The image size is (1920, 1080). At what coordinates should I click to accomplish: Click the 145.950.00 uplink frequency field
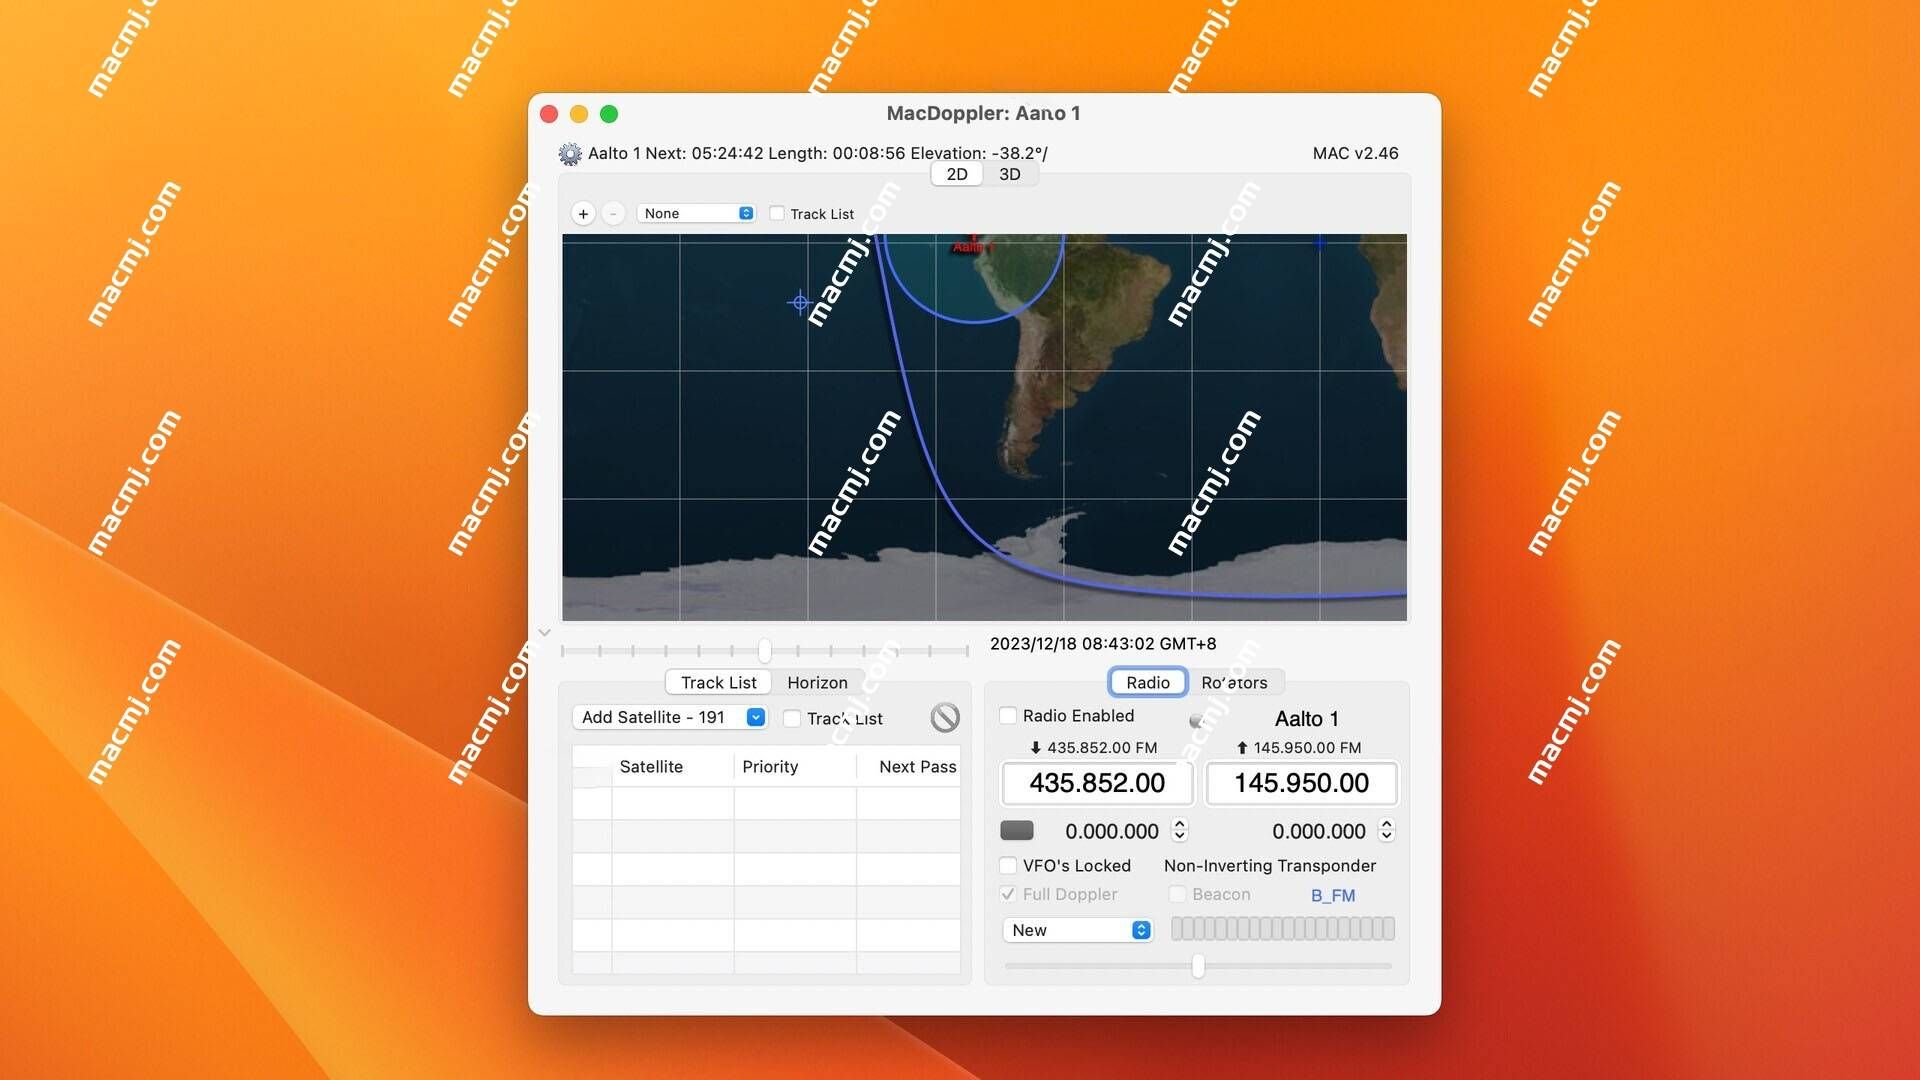coord(1301,783)
